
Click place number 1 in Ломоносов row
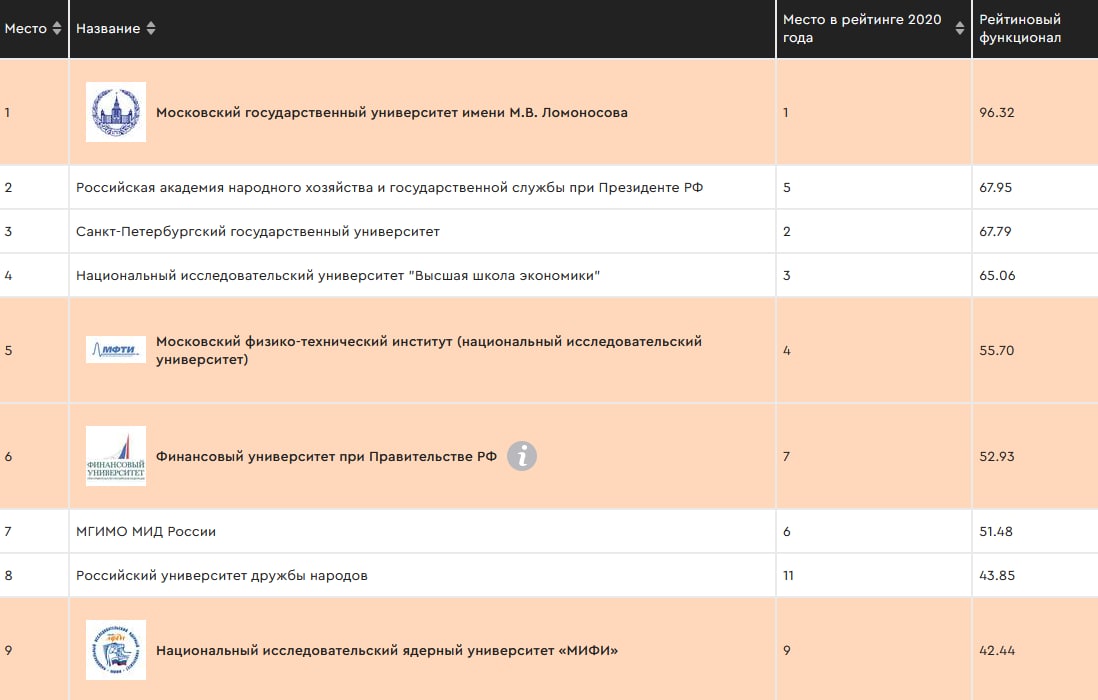tap(7, 113)
